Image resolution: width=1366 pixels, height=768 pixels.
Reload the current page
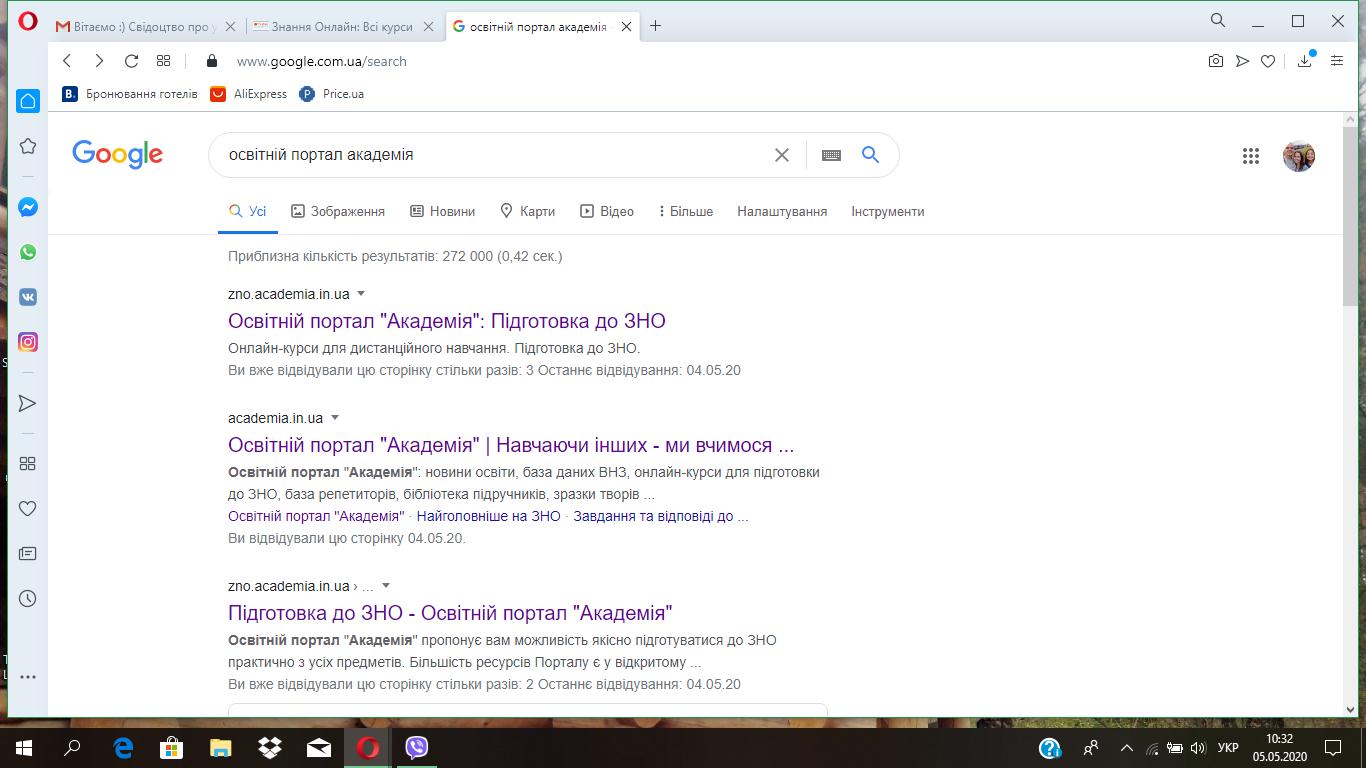coord(131,61)
